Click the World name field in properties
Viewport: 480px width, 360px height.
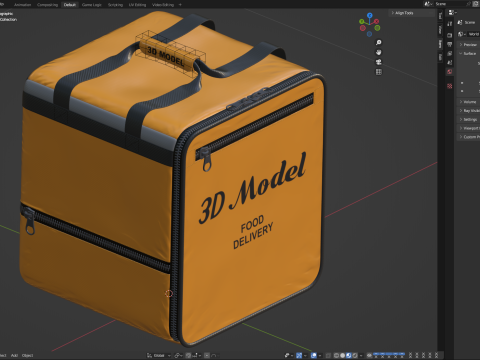(x=474, y=34)
